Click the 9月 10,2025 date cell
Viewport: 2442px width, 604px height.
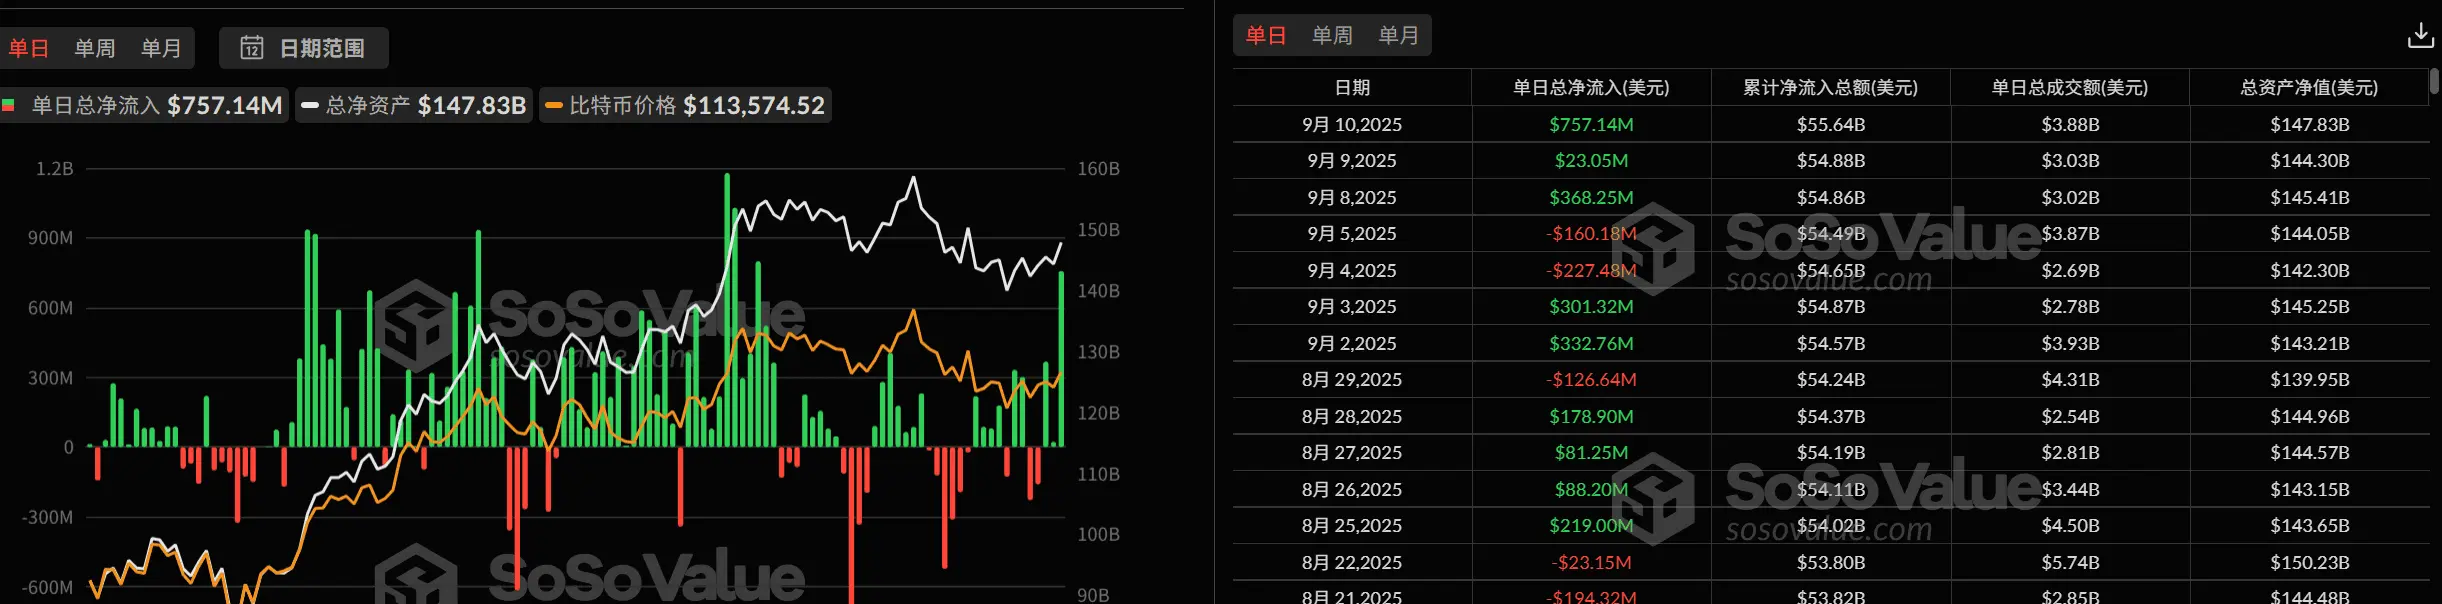[1352, 124]
